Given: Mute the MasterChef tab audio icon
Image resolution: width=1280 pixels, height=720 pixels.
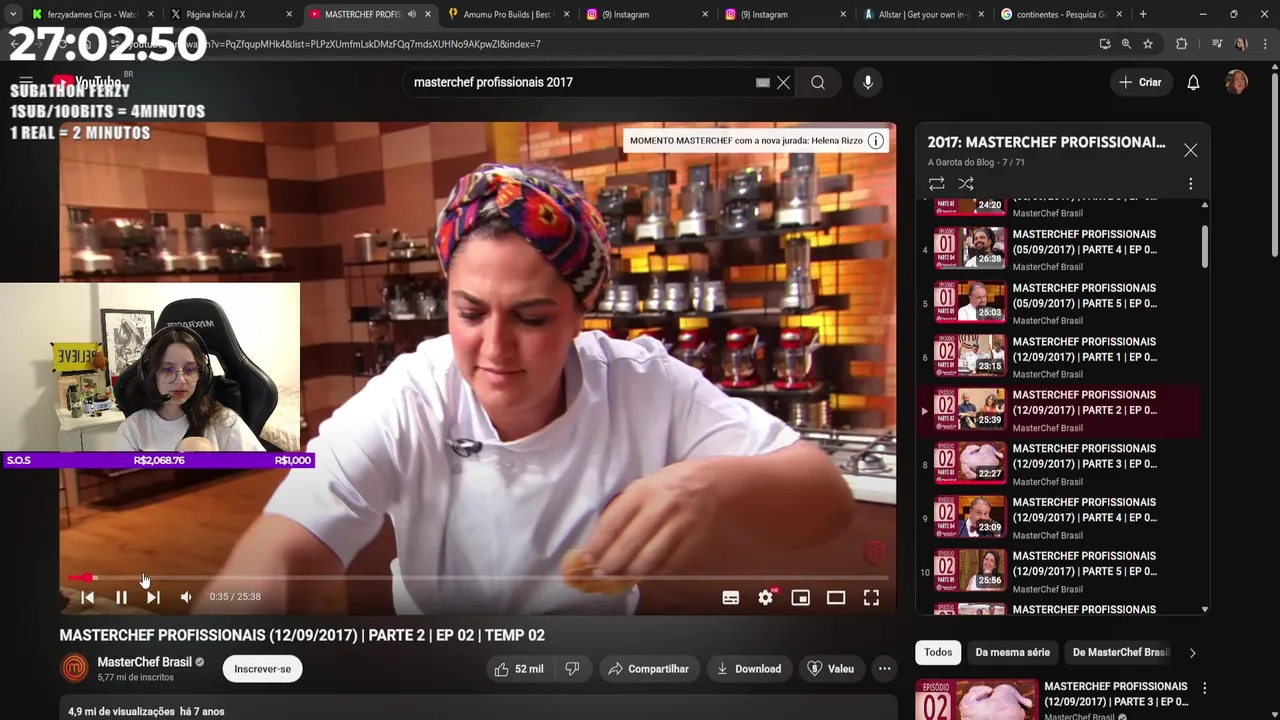Looking at the screenshot, I should click(412, 14).
